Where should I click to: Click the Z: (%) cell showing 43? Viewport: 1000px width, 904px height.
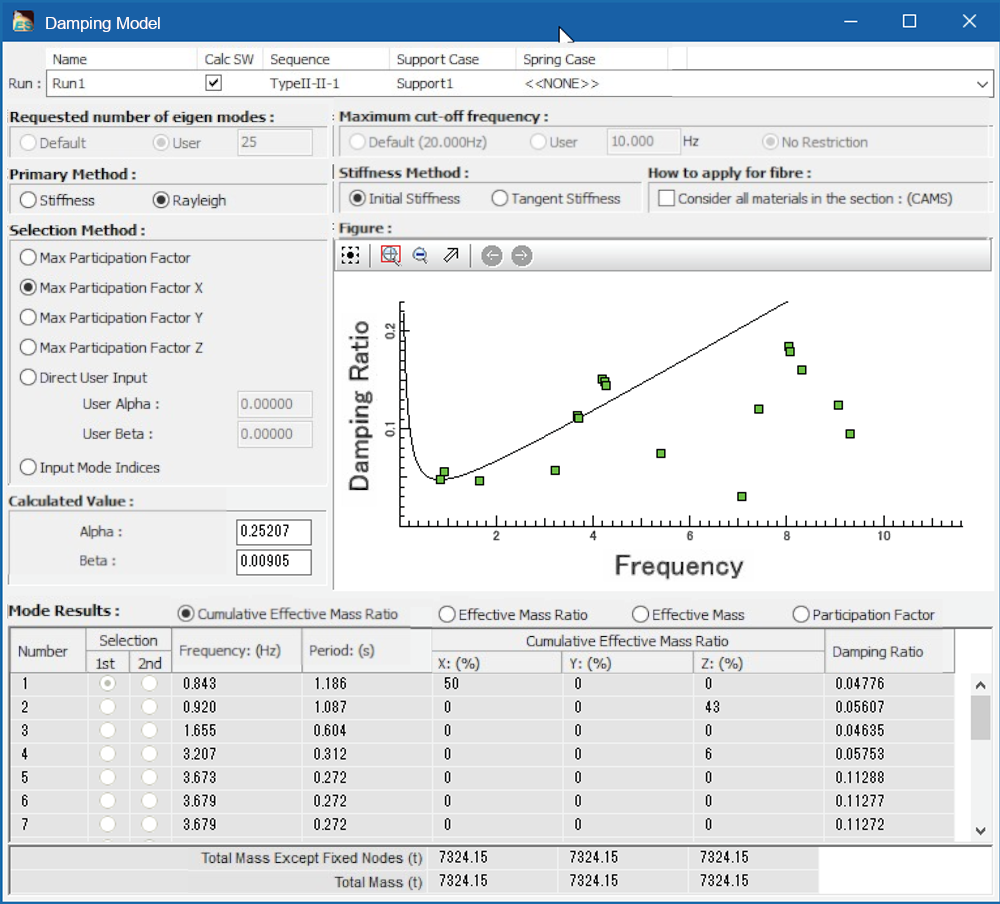point(758,707)
